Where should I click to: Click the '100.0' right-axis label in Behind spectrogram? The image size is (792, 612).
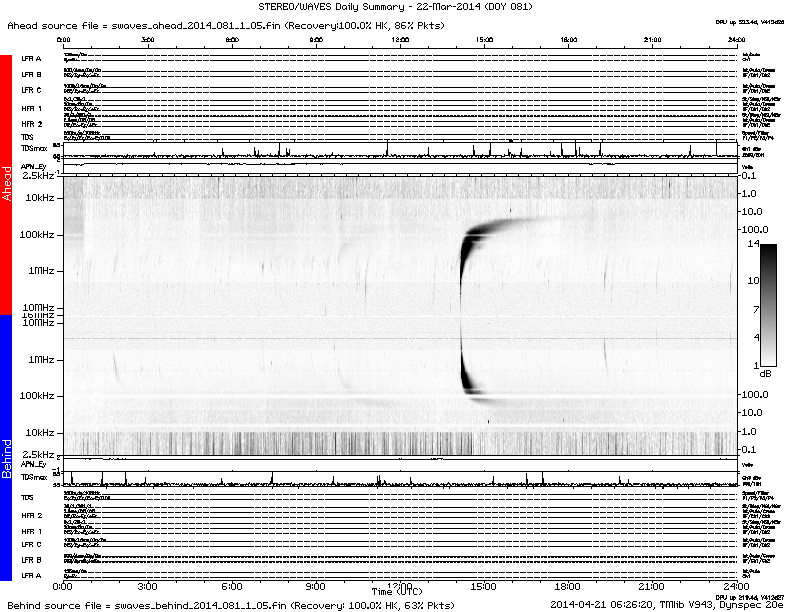point(755,394)
